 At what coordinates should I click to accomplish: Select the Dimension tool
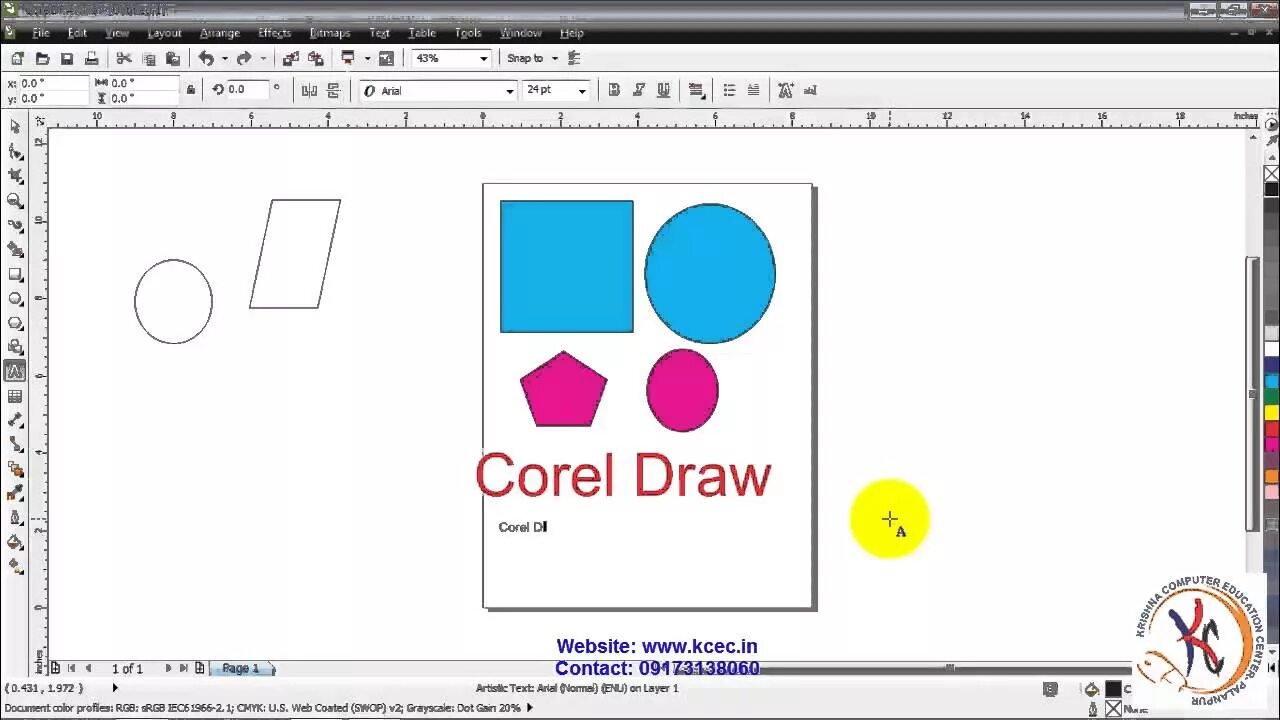(15, 420)
